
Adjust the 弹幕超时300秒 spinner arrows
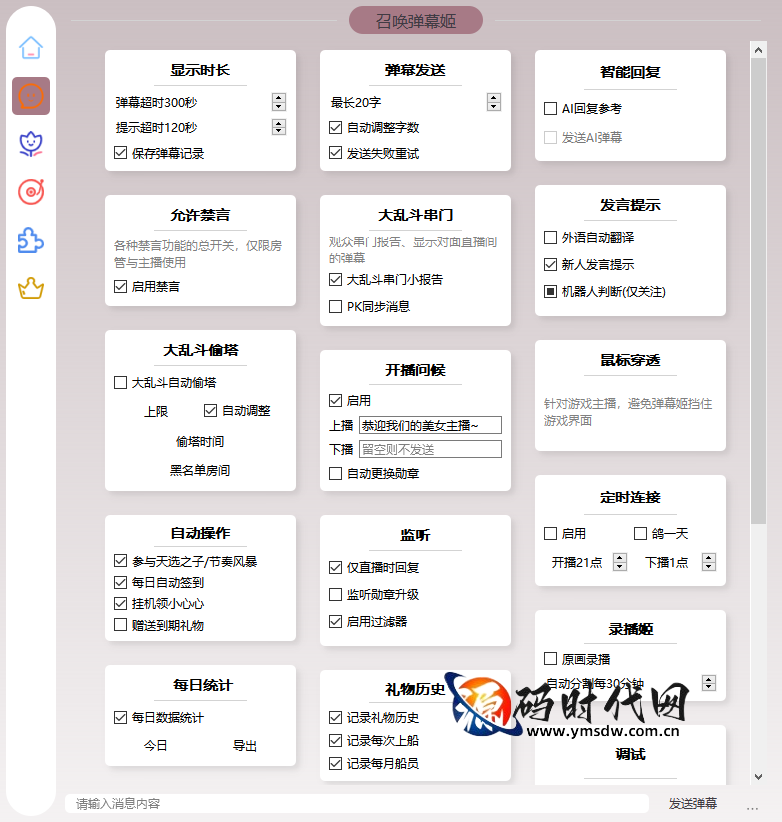coord(279,102)
